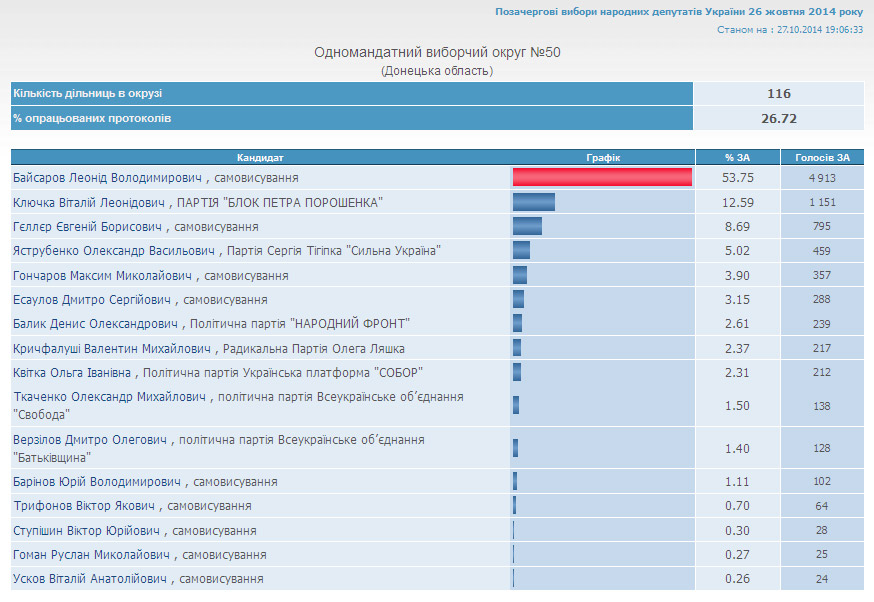Click the blue bar for Ключка Віталій
This screenshot has width=874, height=602.
tap(533, 203)
